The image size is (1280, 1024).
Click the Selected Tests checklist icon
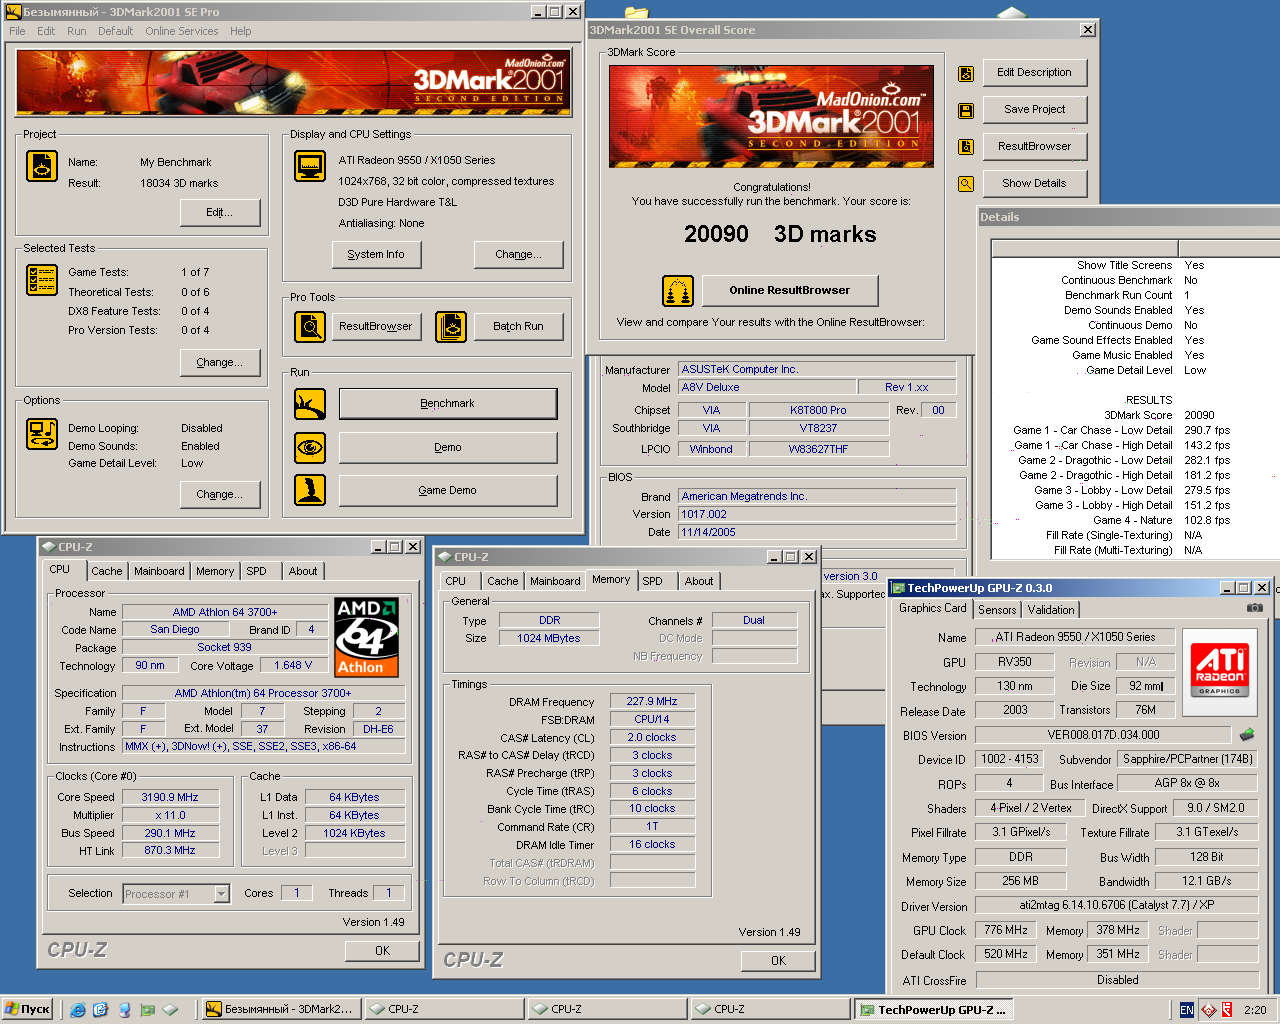(42, 280)
